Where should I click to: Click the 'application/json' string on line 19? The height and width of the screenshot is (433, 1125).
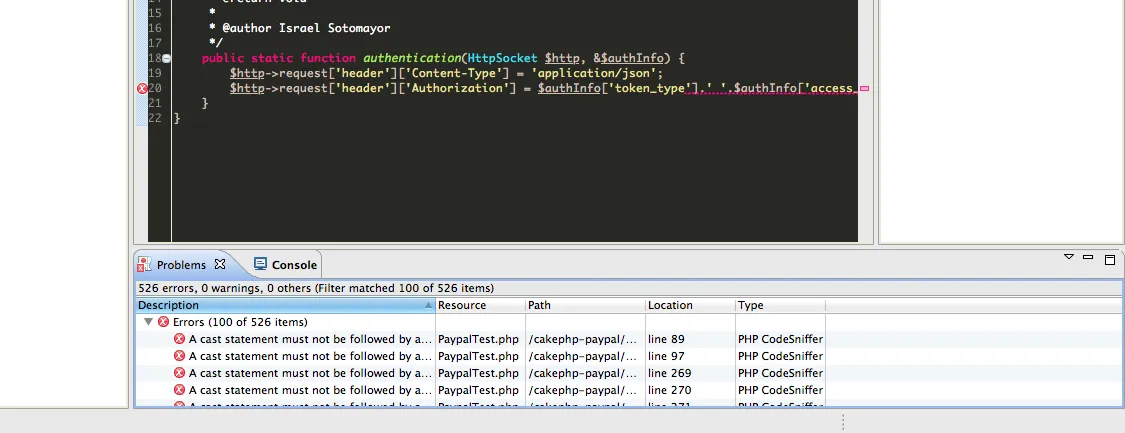[593, 73]
